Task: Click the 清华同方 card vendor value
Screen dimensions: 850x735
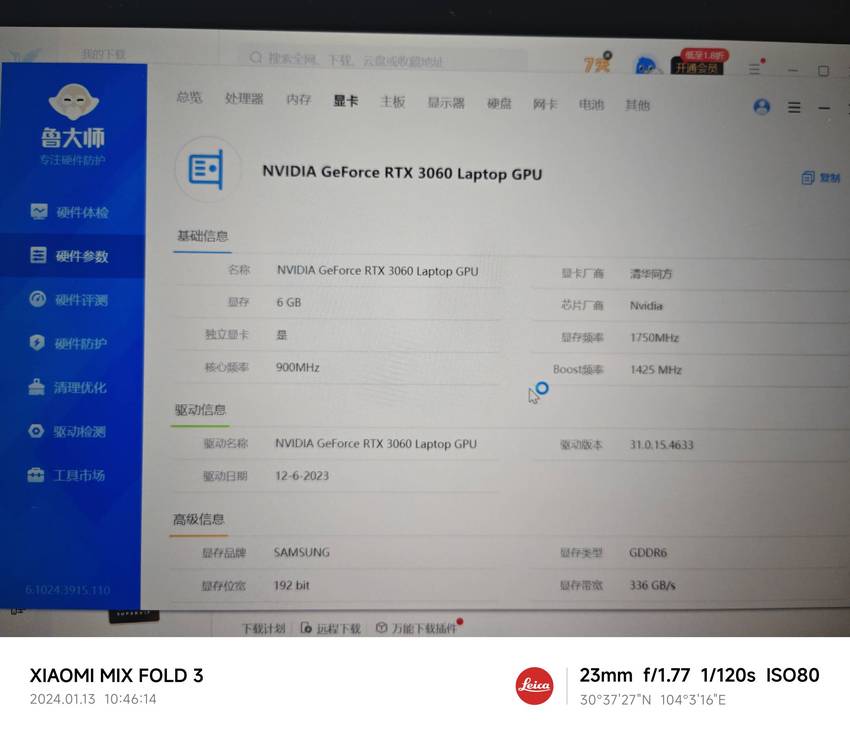Action: (651, 274)
